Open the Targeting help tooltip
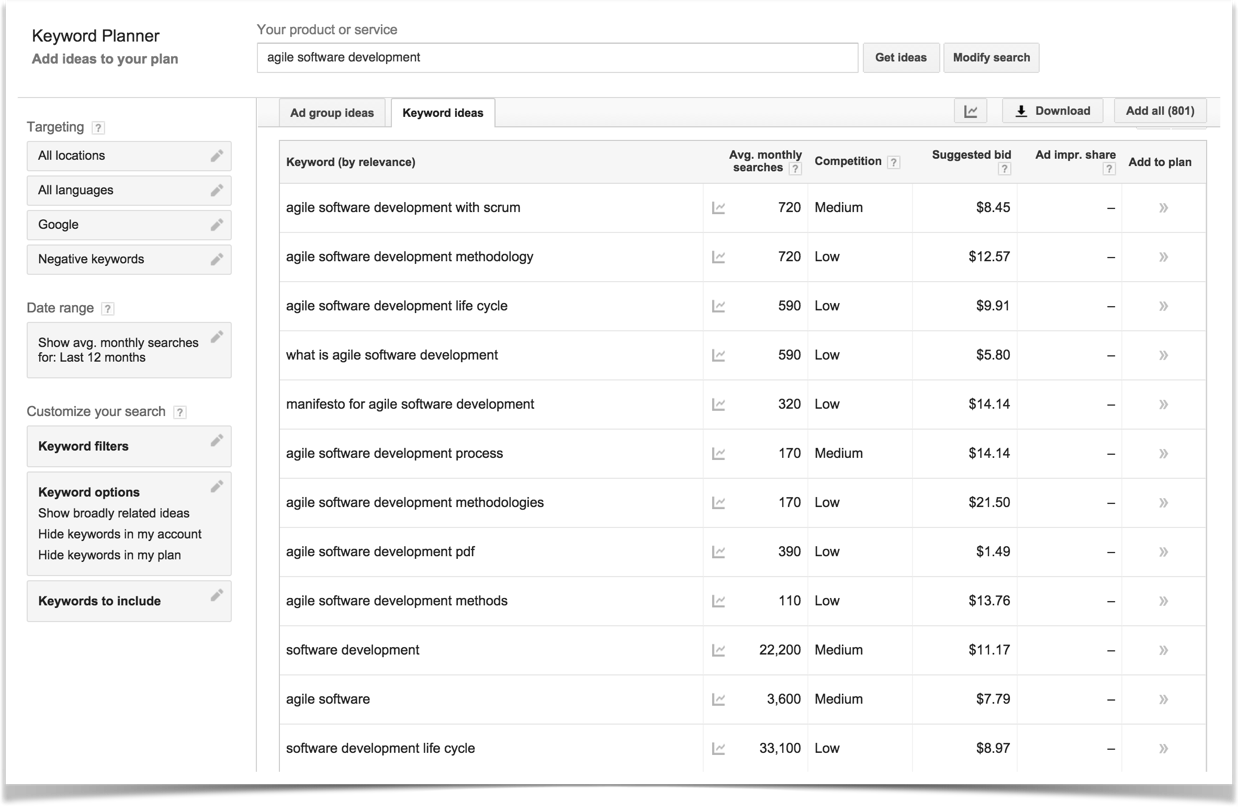This screenshot has height=807, width=1238. pyautogui.click(x=97, y=127)
